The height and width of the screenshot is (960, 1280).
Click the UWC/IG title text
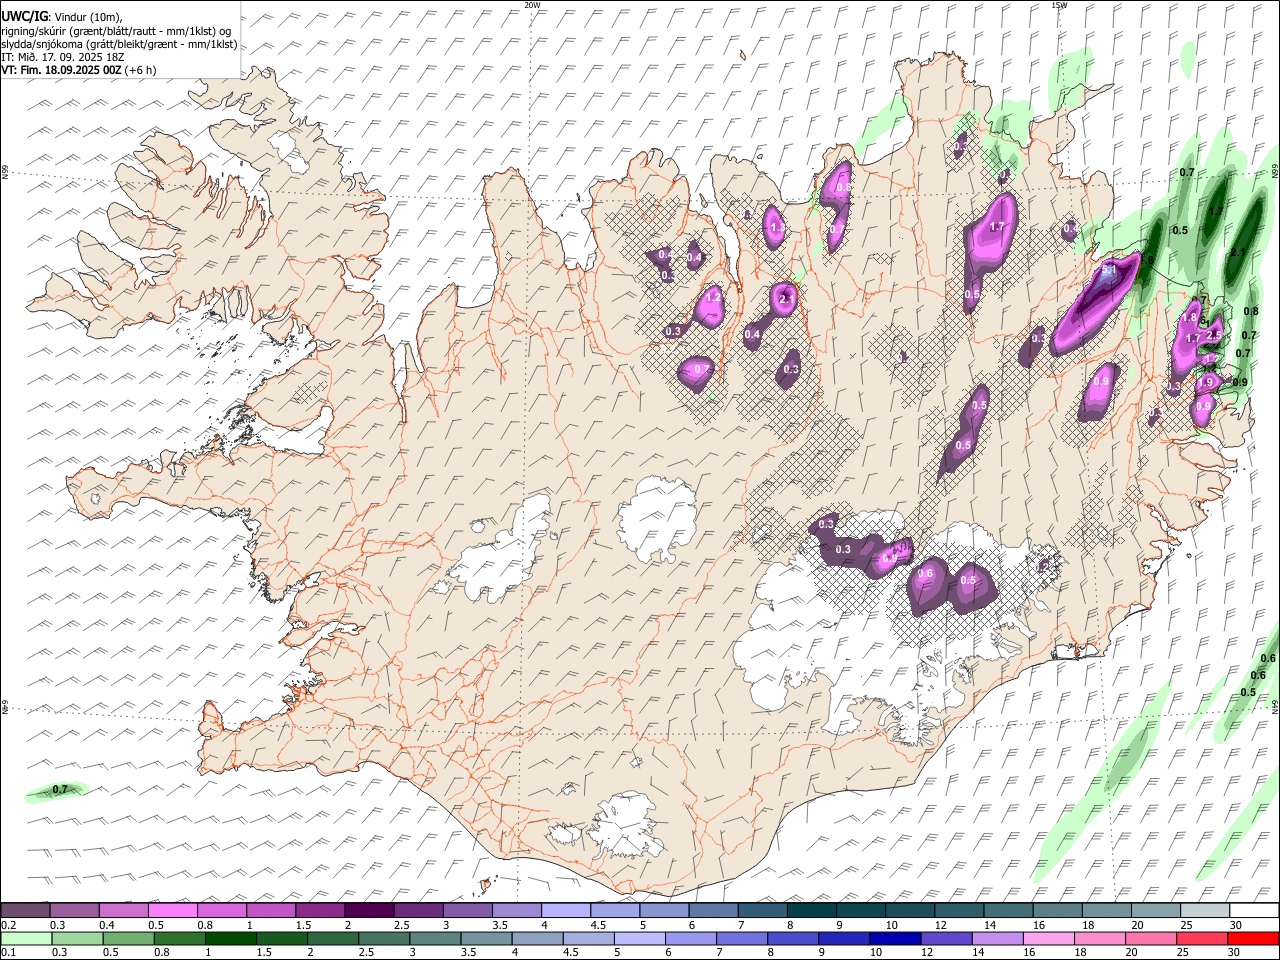tap(24, 16)
